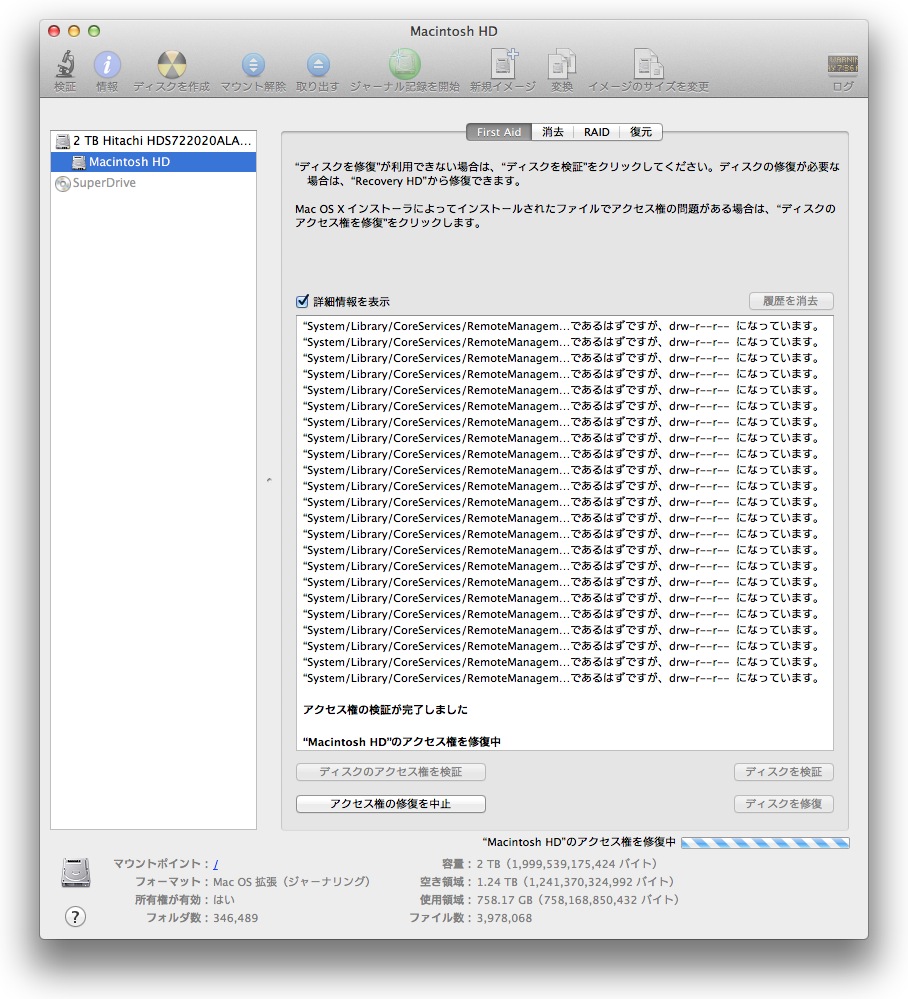Screen dimensions: 908x999
Task: Click the 履歴を消去 button
Action: [791, 301]
